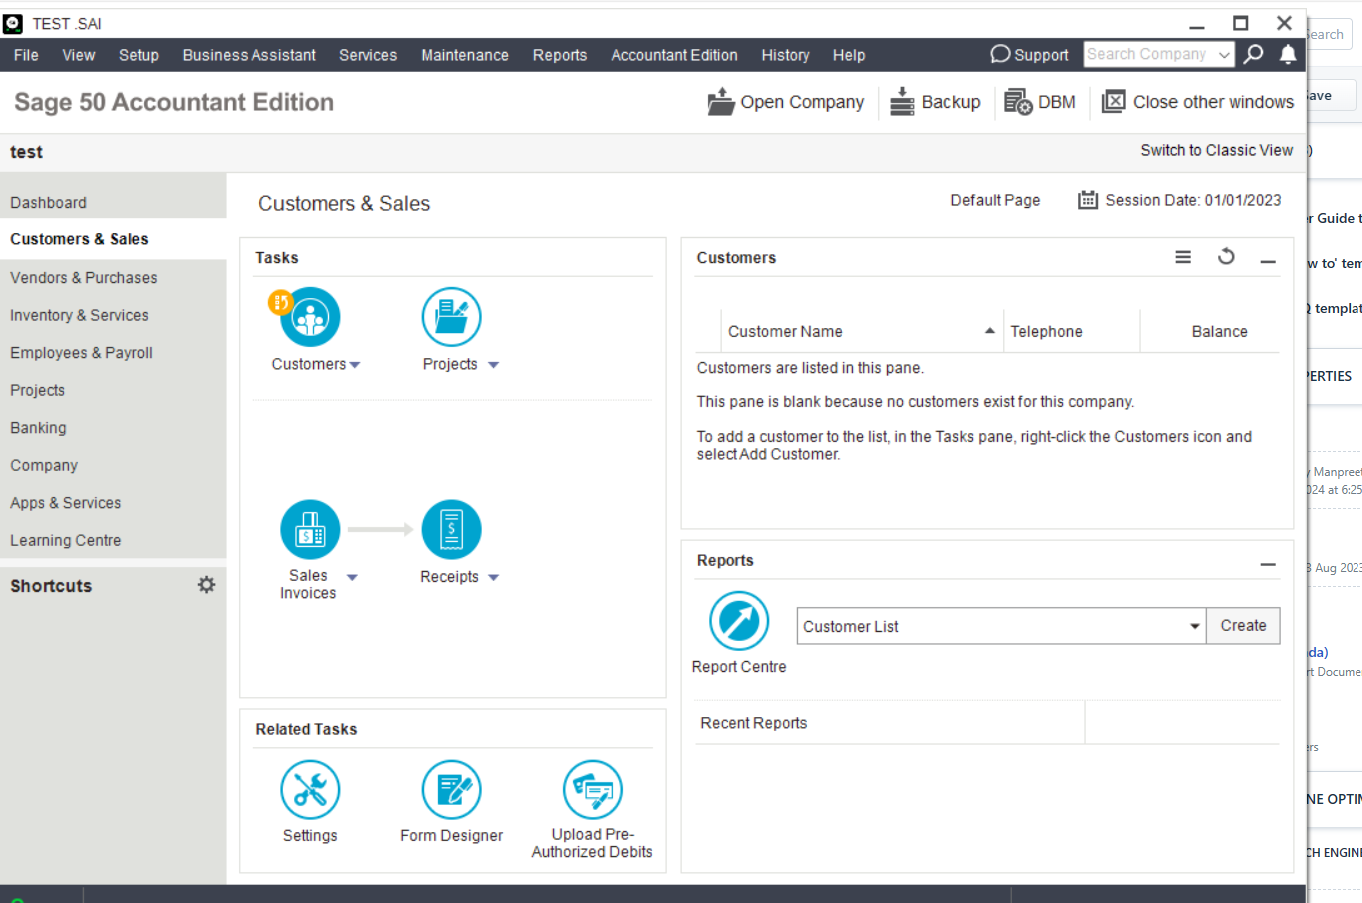Open the Sales Invoices icon

coord(310,529)
